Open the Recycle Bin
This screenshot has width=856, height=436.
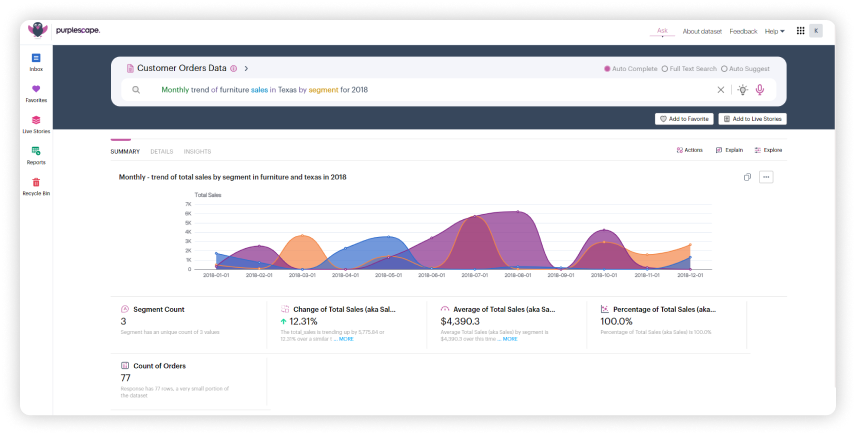tap(36, 183)
